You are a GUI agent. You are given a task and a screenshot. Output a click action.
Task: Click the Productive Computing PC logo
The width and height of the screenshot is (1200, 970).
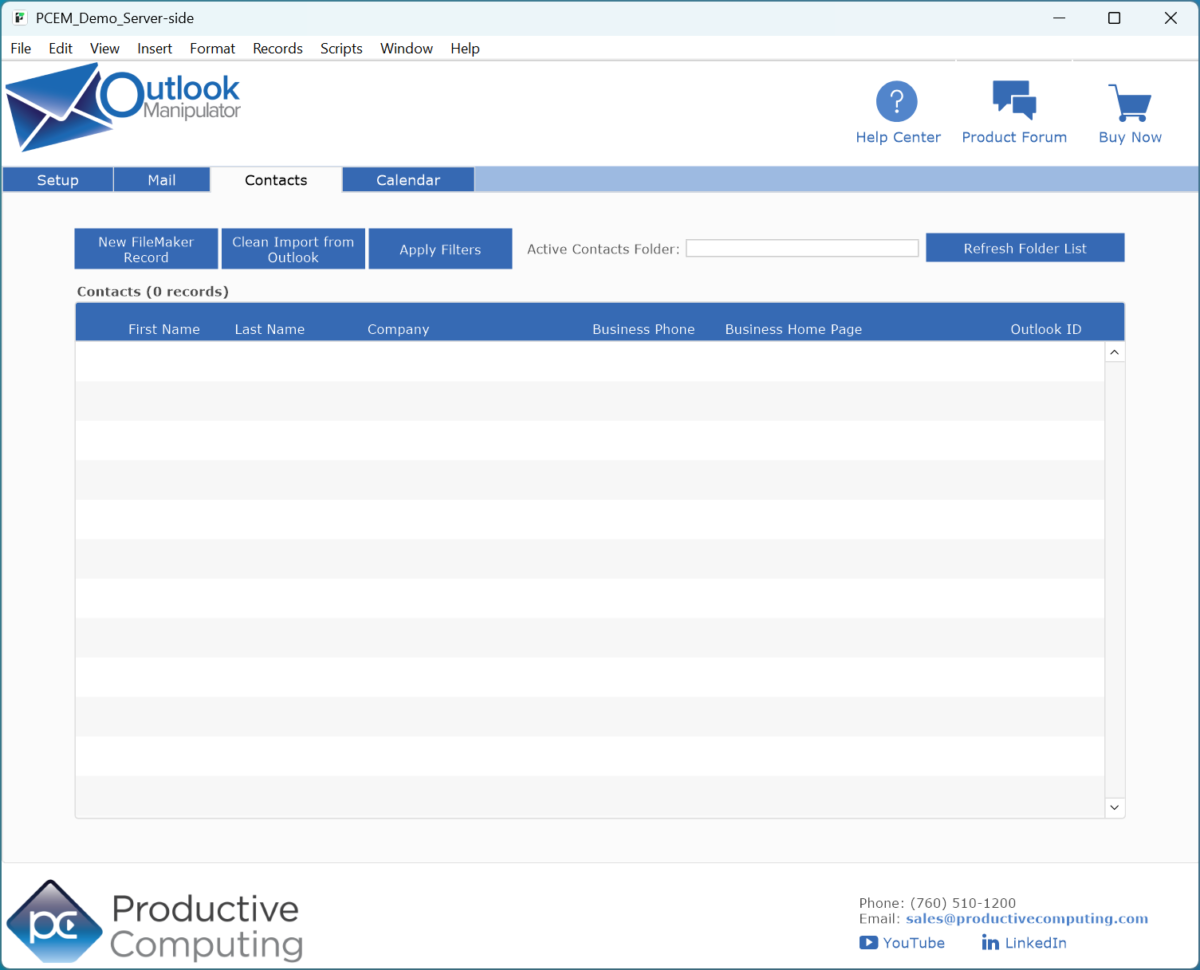pyautogui.click(x=54, y=922)
